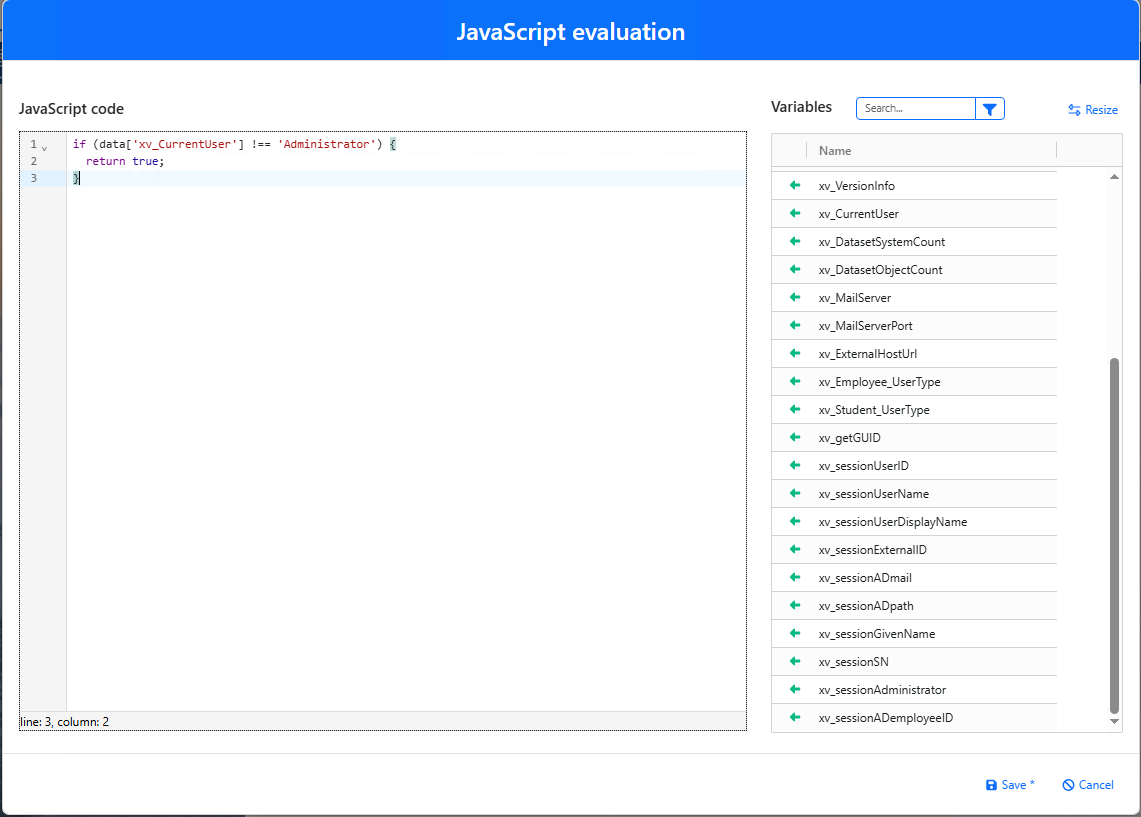Place cursor in 'return true;' code line
1141x817 pixels.
point(125,161)
